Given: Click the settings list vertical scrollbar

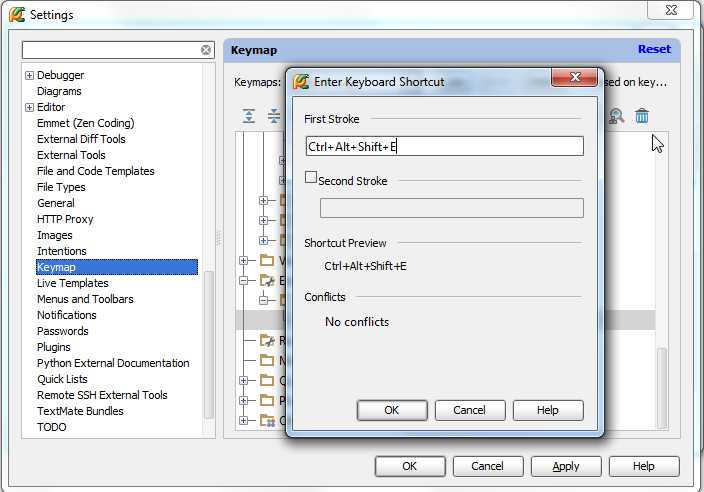Looking at the screenshot, I should click(208, 345).
